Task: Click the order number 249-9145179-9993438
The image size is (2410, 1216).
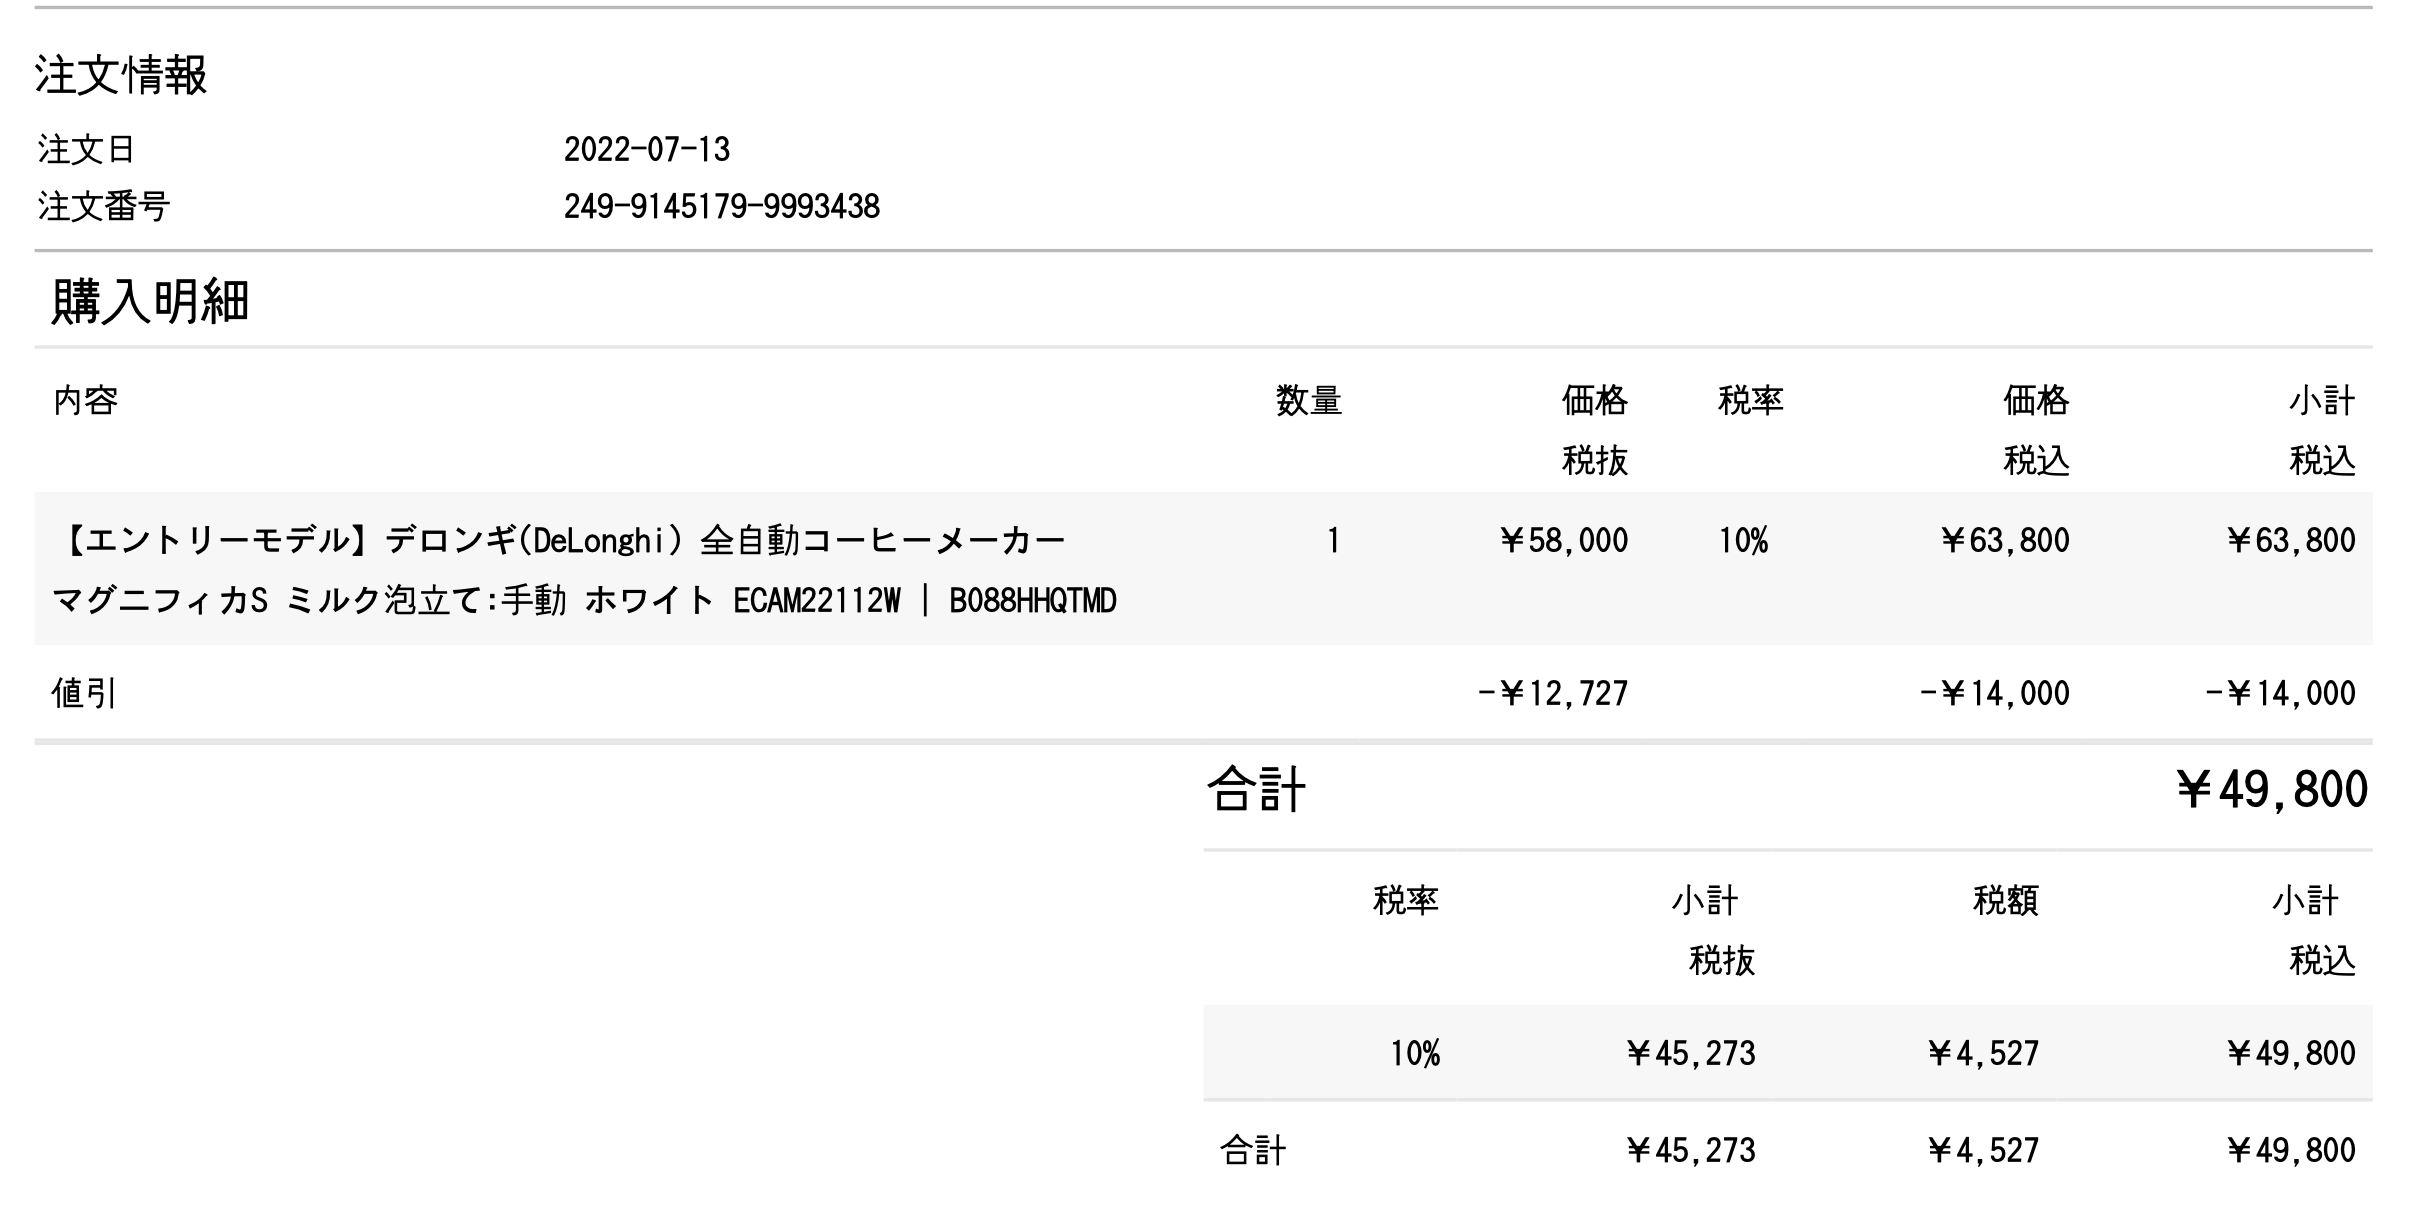Action: pyautogui.click(x=721, y=207)
